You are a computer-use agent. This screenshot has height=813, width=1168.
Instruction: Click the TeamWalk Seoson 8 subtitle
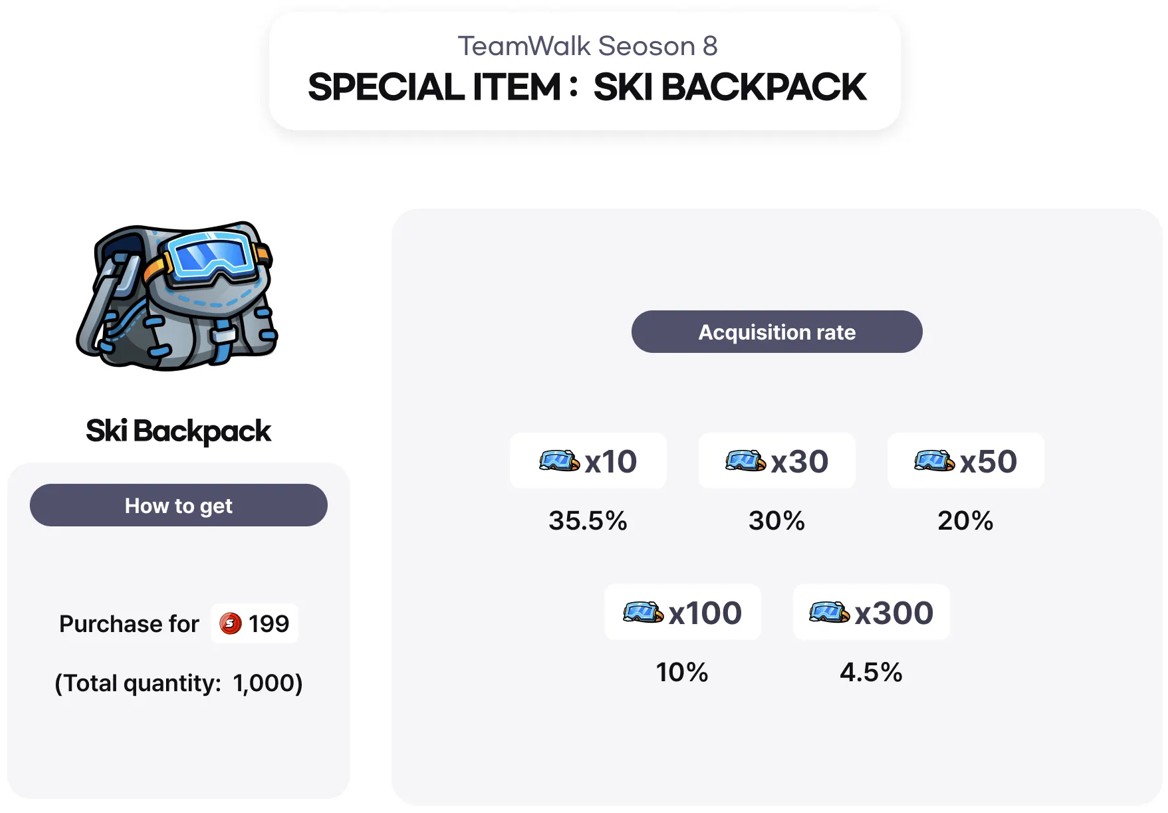[x=587, y=46]
